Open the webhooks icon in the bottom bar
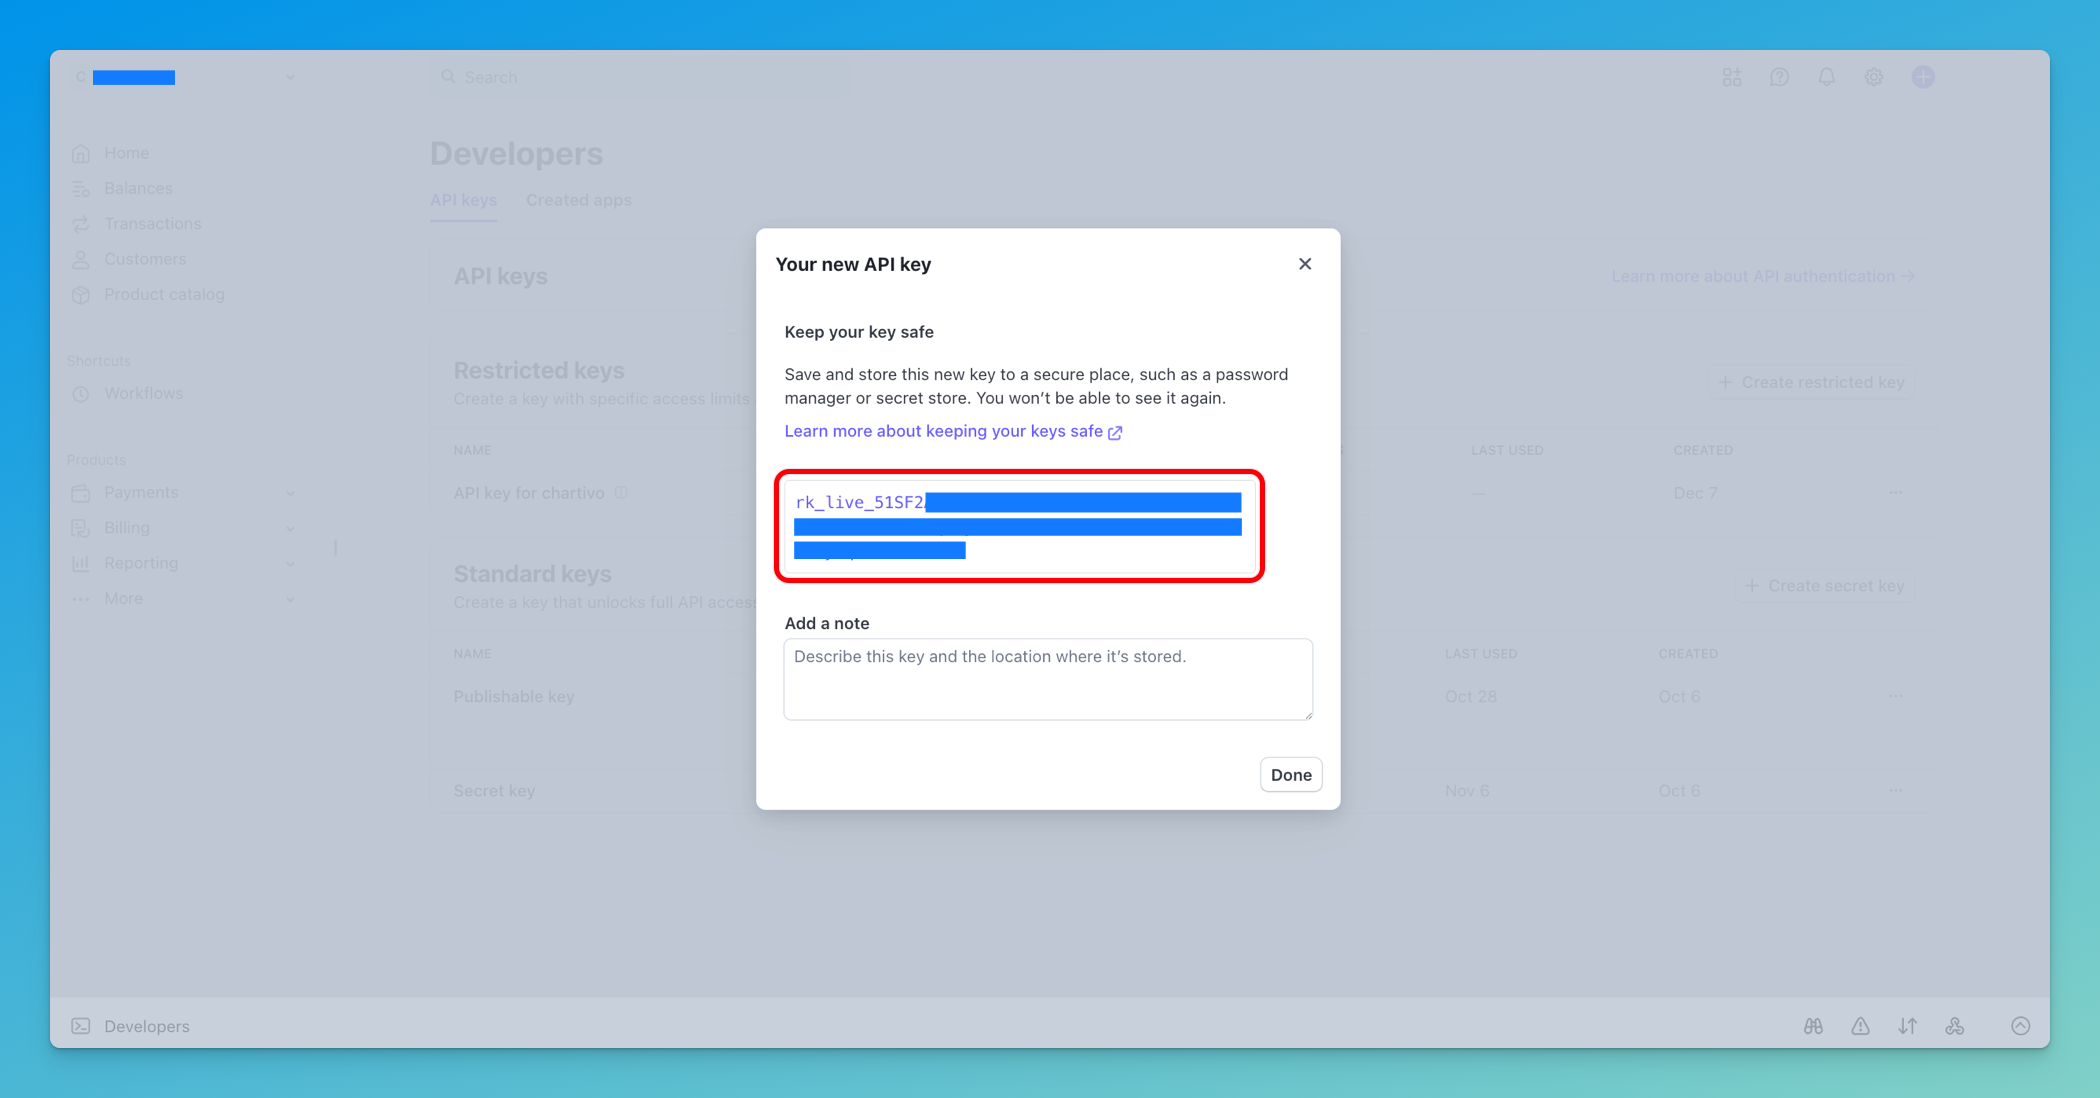 (x=1955, y=1025)
